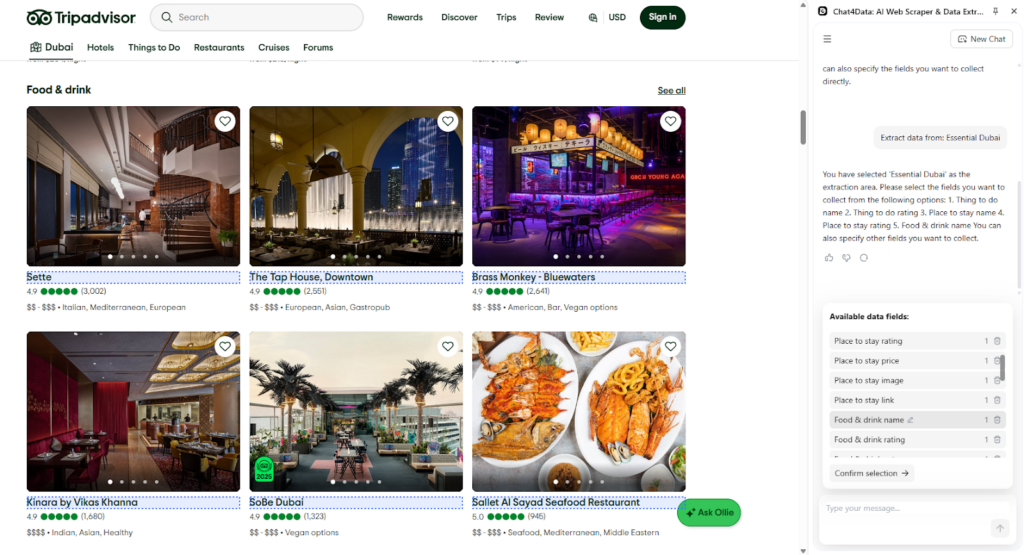Click the Sette 4.9 rating bubbles

[59, 291]
